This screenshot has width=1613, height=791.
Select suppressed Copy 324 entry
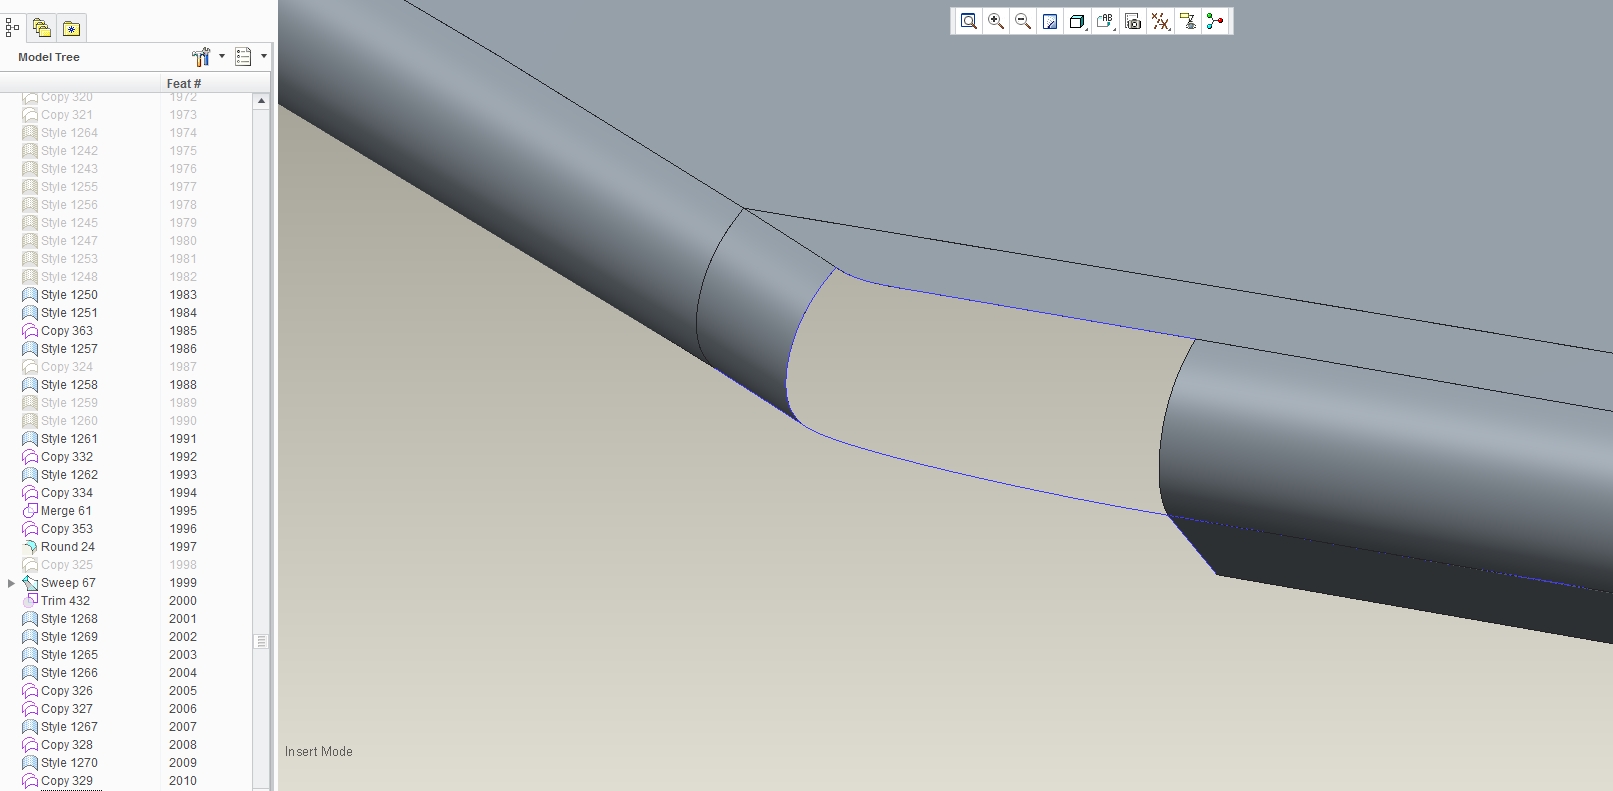(x=58, y=367)
